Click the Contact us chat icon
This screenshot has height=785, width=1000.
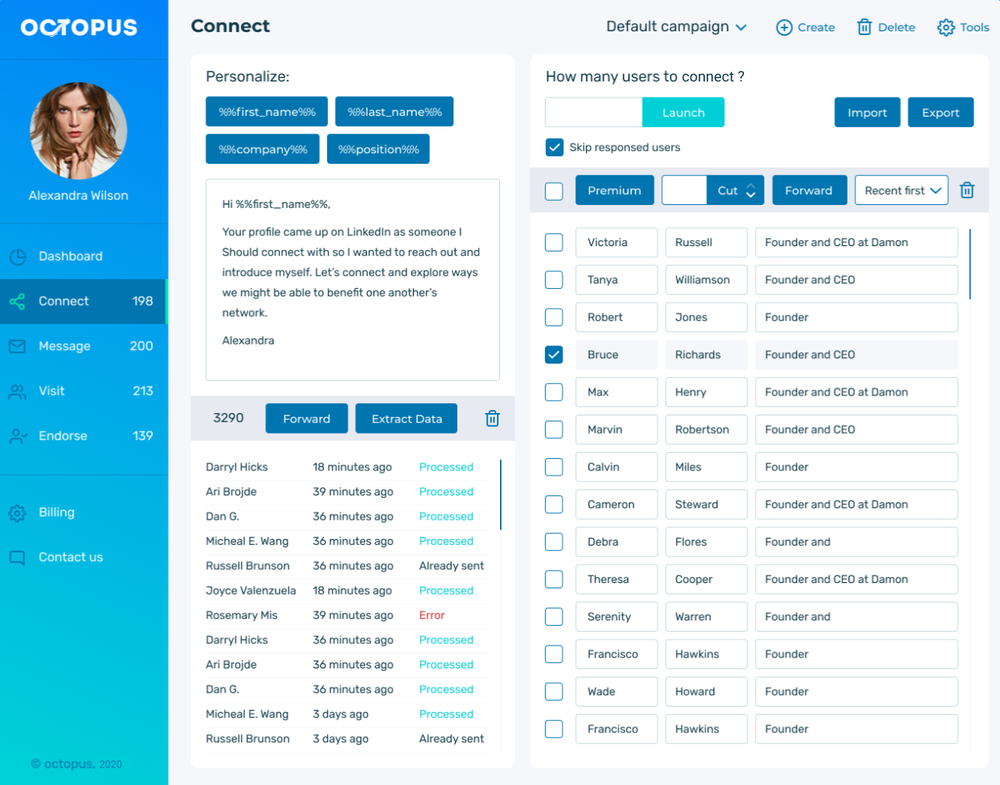click(18, 558)
